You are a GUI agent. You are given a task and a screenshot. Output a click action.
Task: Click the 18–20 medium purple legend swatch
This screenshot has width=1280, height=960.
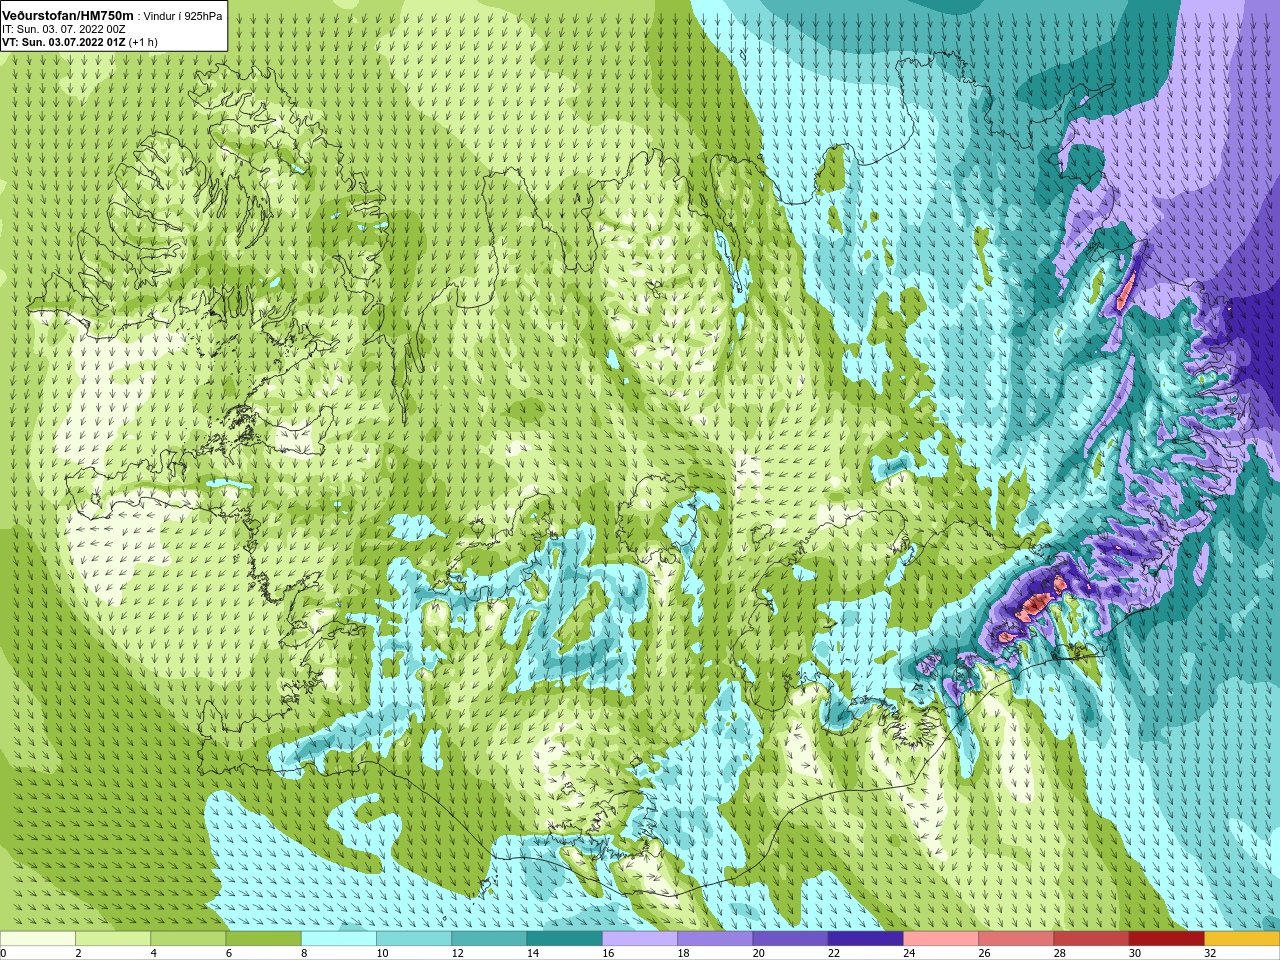(715, 938)
